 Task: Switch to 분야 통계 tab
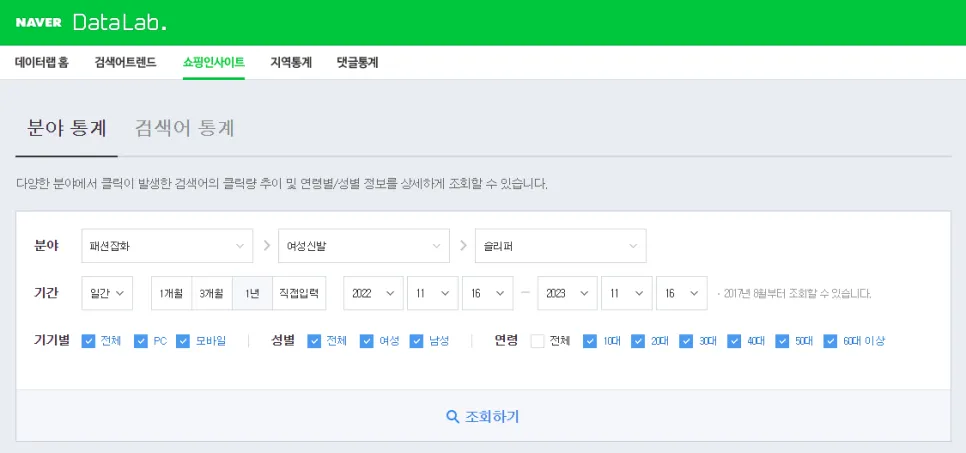click(x=67, y=128)
